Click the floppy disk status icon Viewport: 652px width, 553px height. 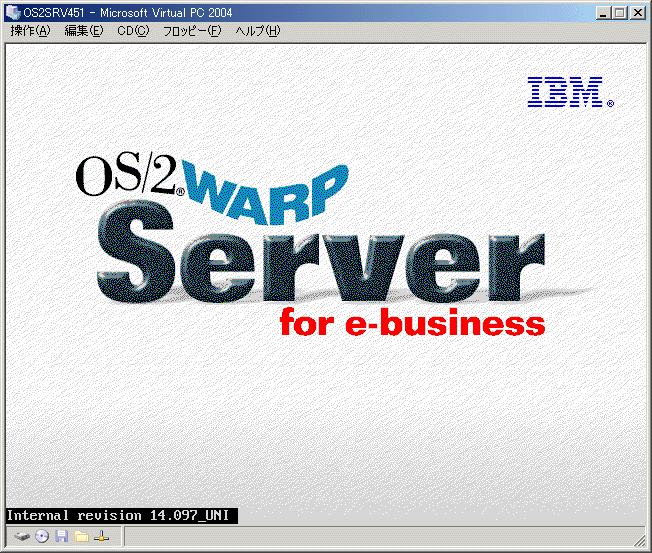[62, 536]
